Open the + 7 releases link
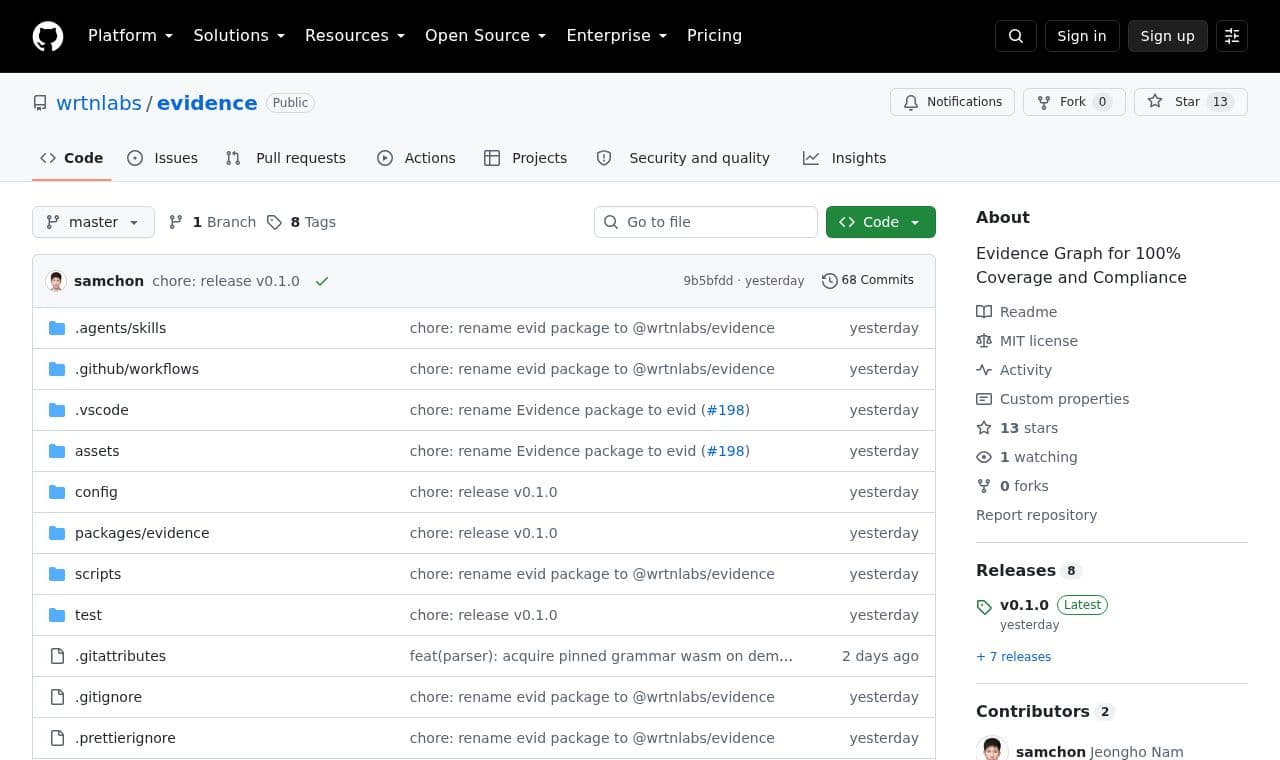 pyautogui.click(x=1013, y=657)
